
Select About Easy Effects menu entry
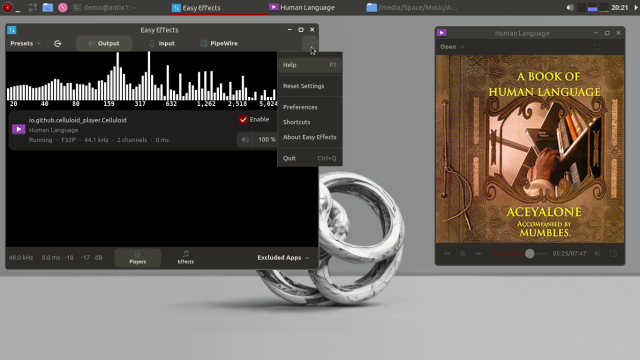pyautogui.click(x=309, y=137)
